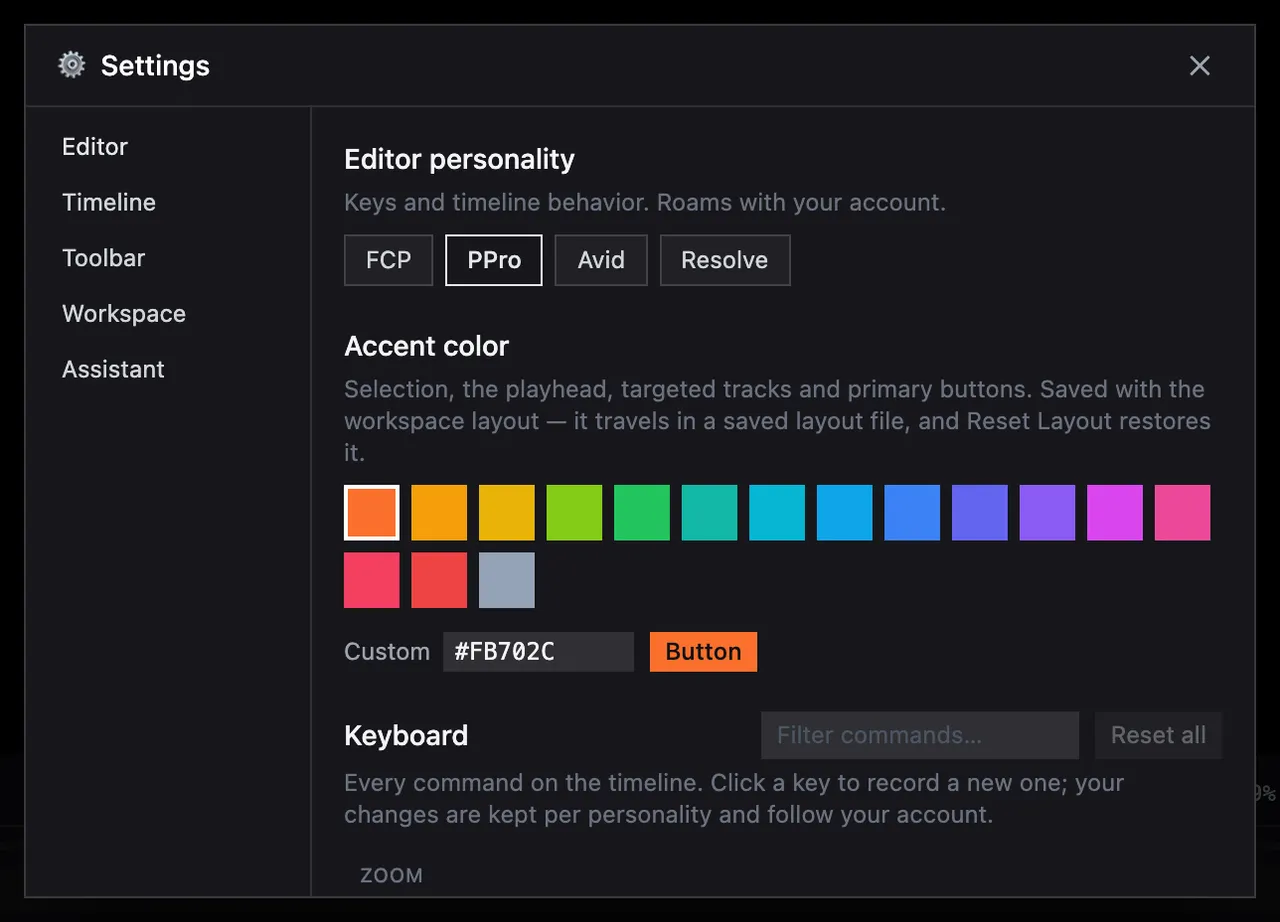The image size is (1280, 922).
Task: Open the Editor settings section
Action: pos(95,147)
